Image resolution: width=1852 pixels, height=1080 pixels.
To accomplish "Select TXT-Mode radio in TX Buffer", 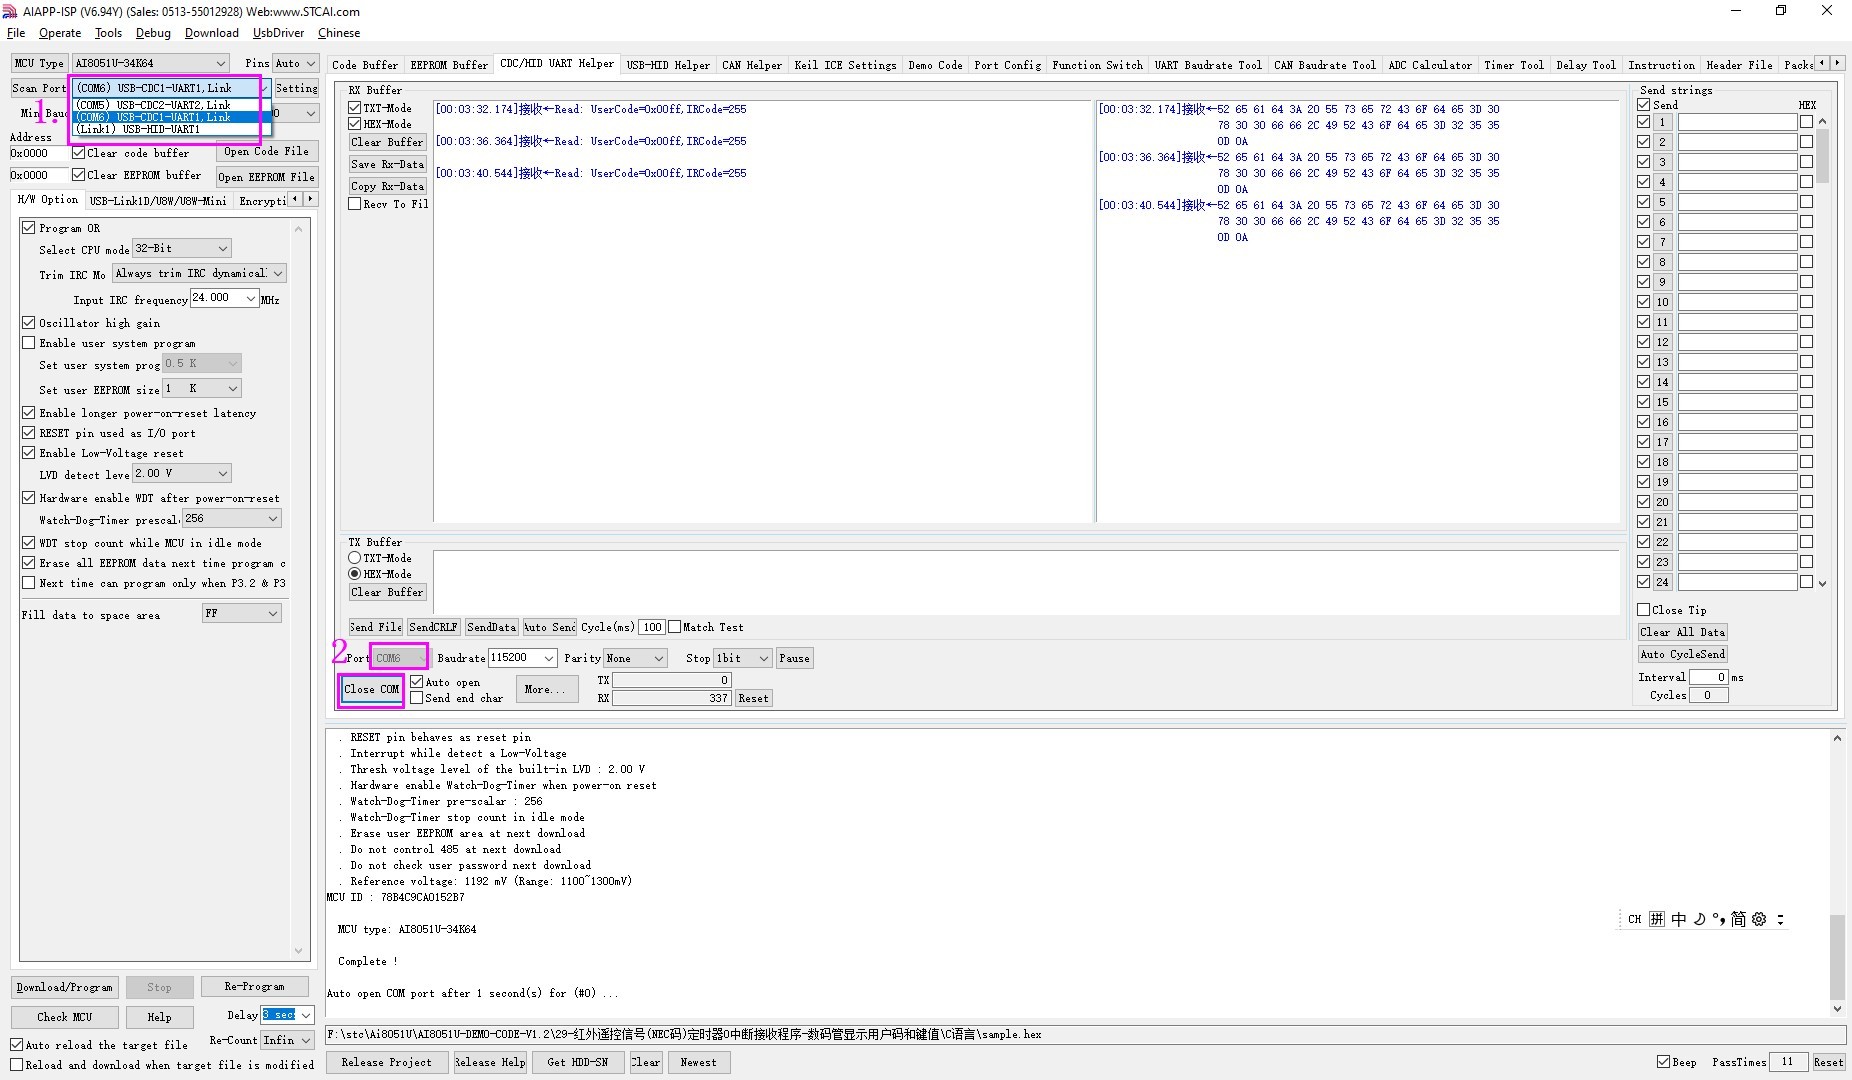I will pyautogui.click(x=355, y=558).
